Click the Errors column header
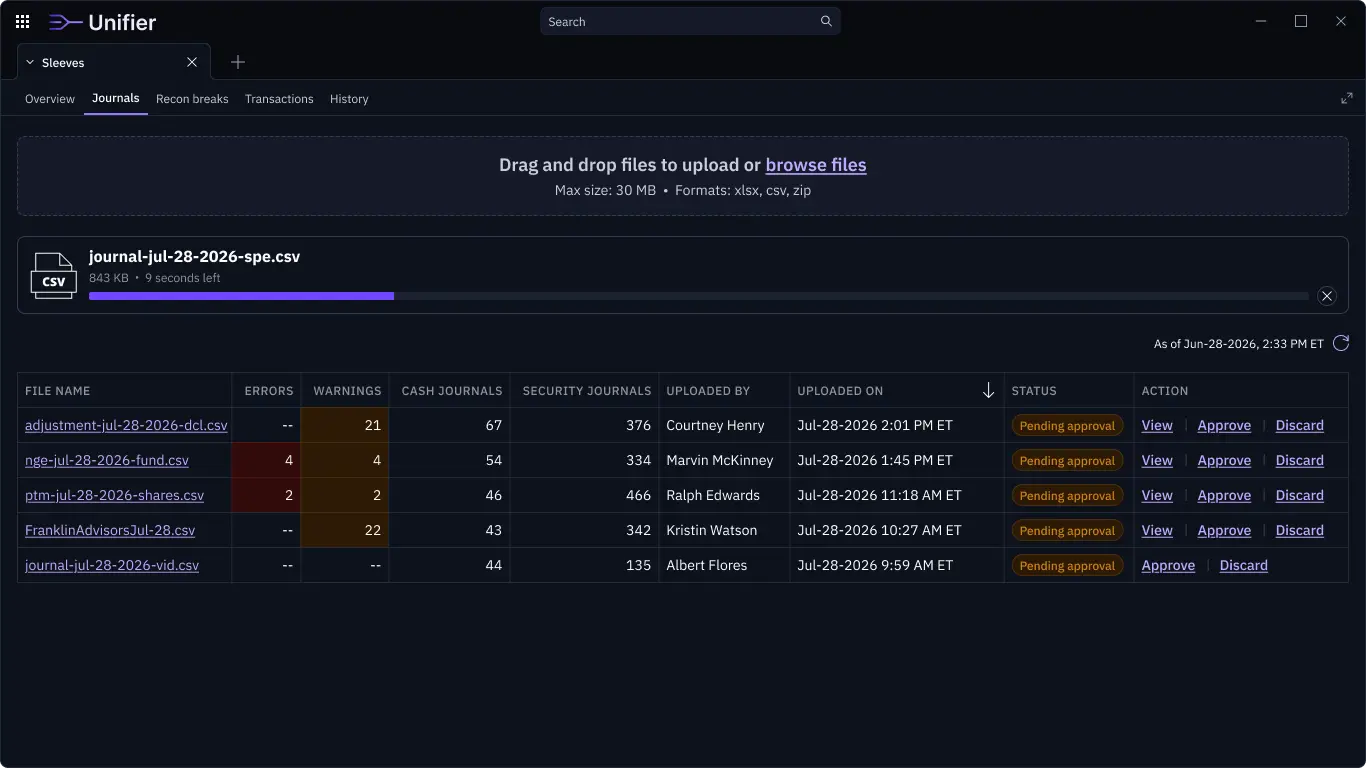The width and height of the screenshot is (1366, 768). (x=269, y=391)
